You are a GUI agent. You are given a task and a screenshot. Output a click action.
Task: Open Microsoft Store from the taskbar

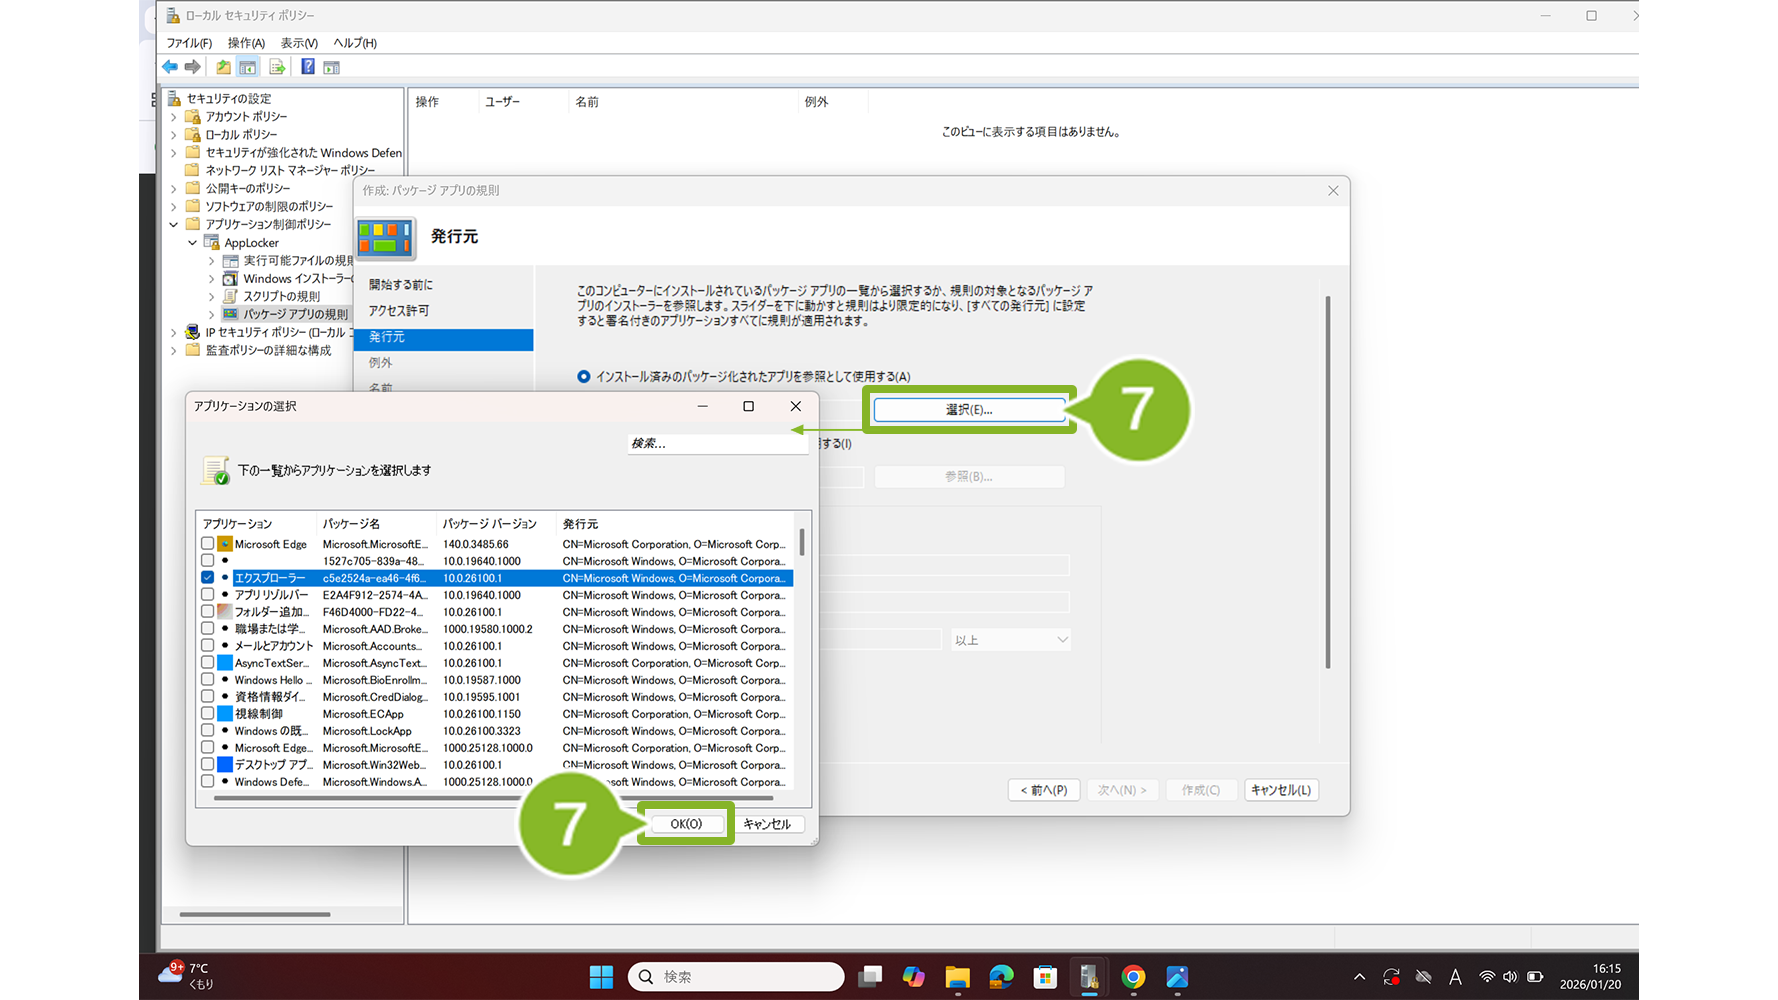pos(1045,977)
